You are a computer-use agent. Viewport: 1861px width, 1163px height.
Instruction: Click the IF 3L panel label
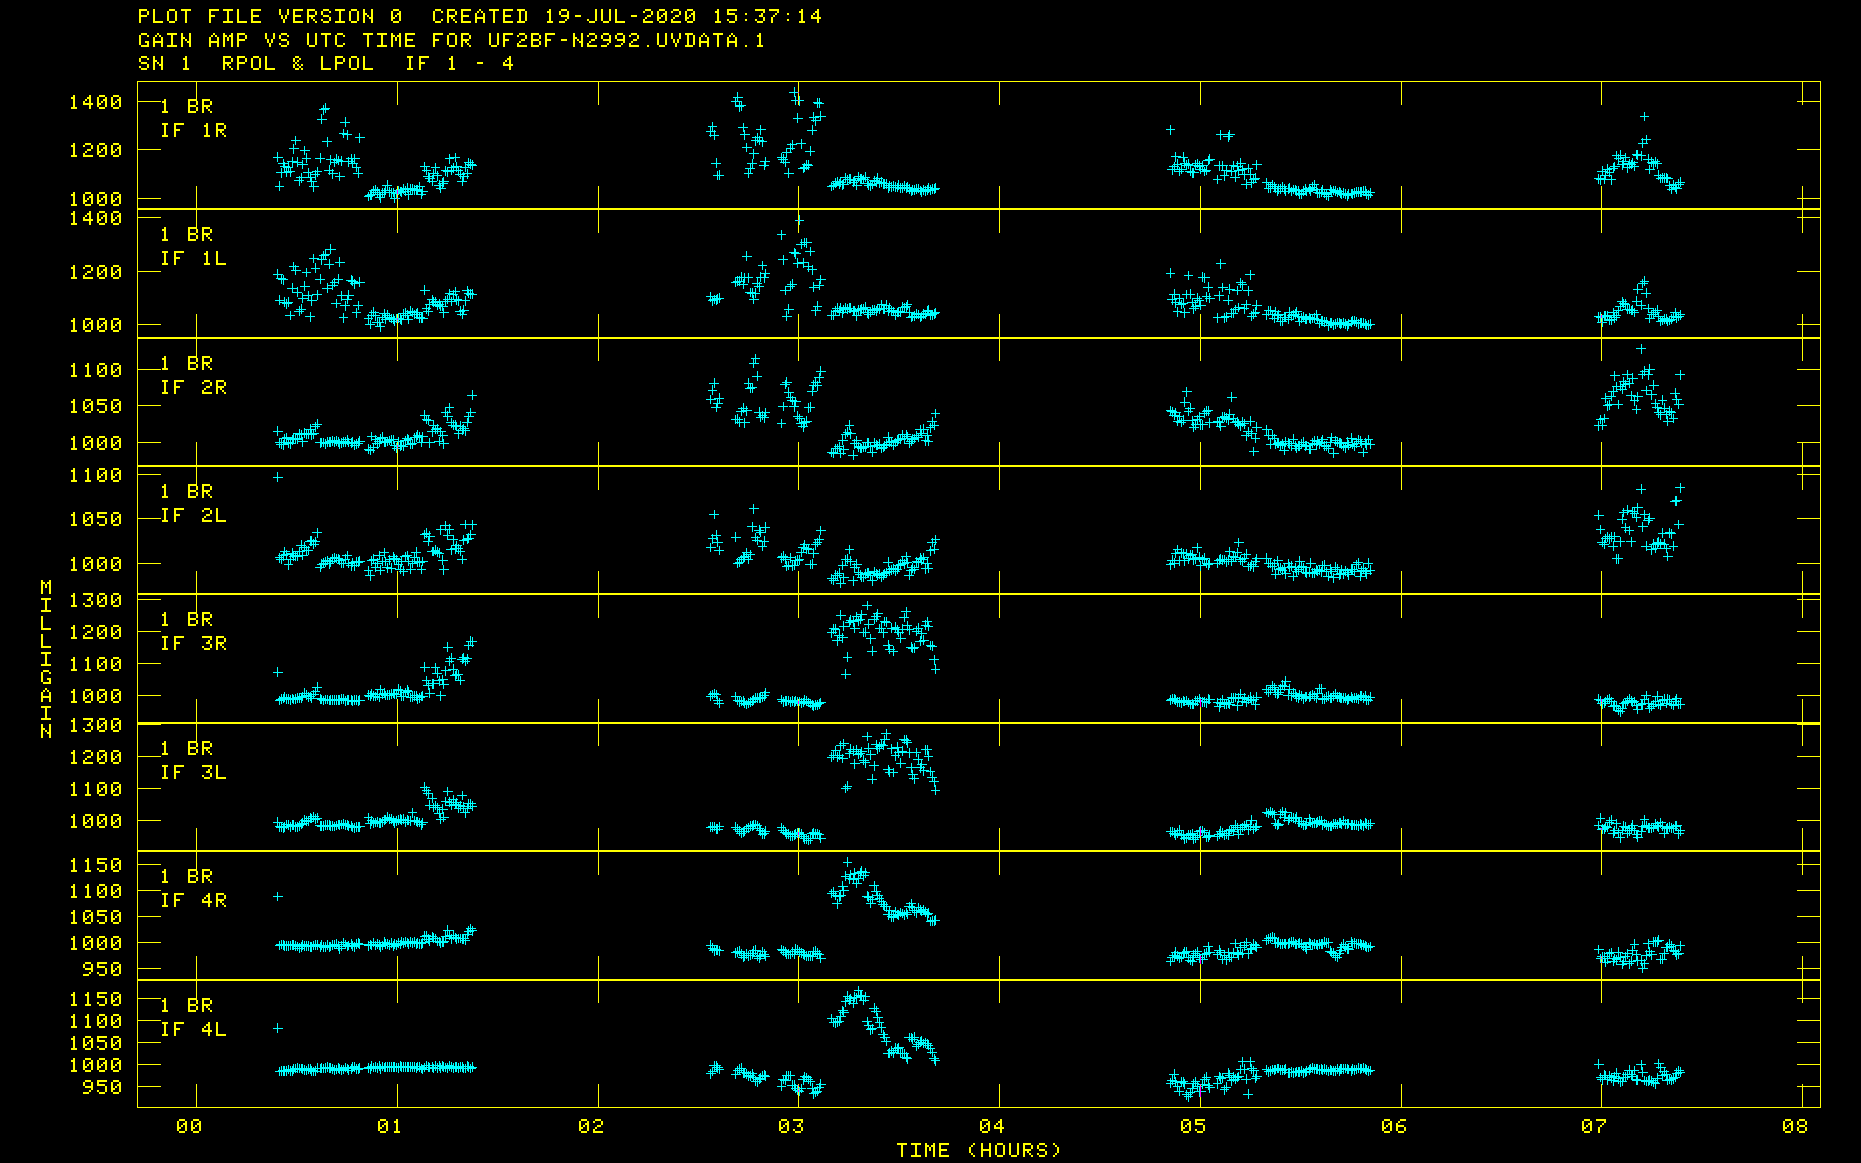[x=193, y=772]
